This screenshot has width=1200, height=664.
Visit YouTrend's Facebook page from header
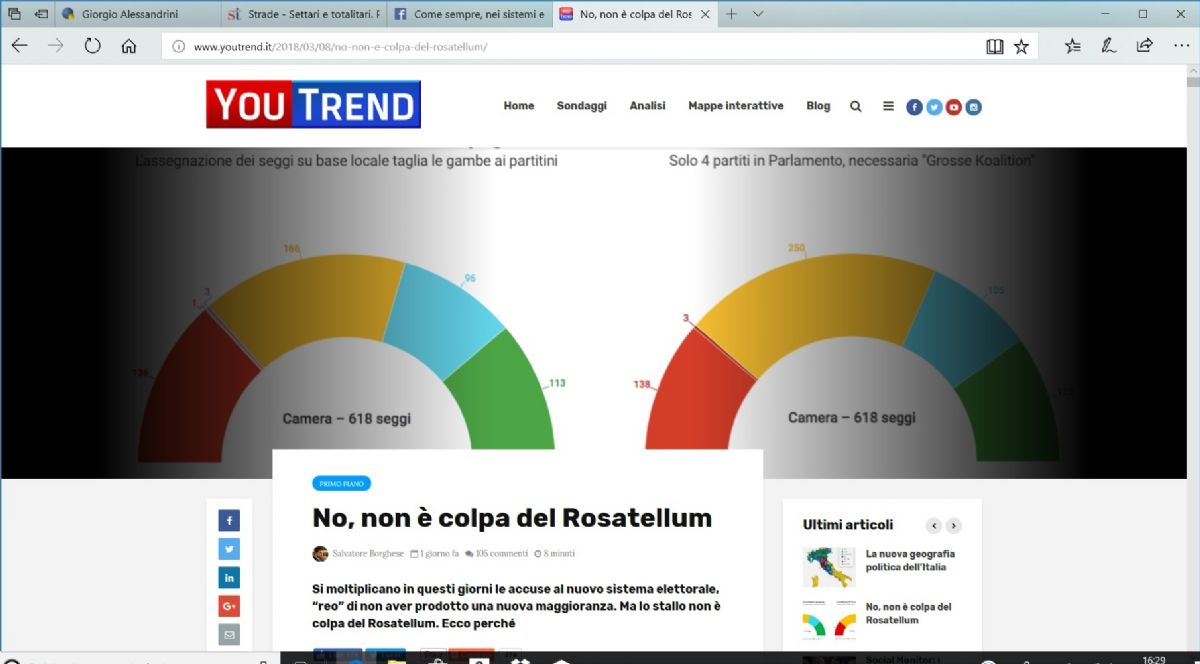[914, 107]
